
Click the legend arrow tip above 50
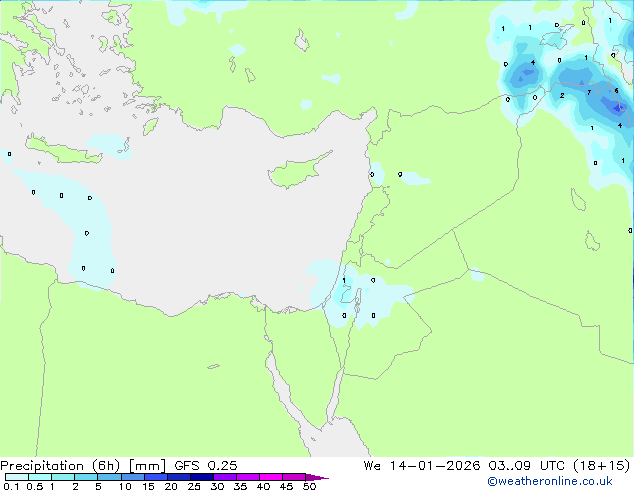[317, 477]
